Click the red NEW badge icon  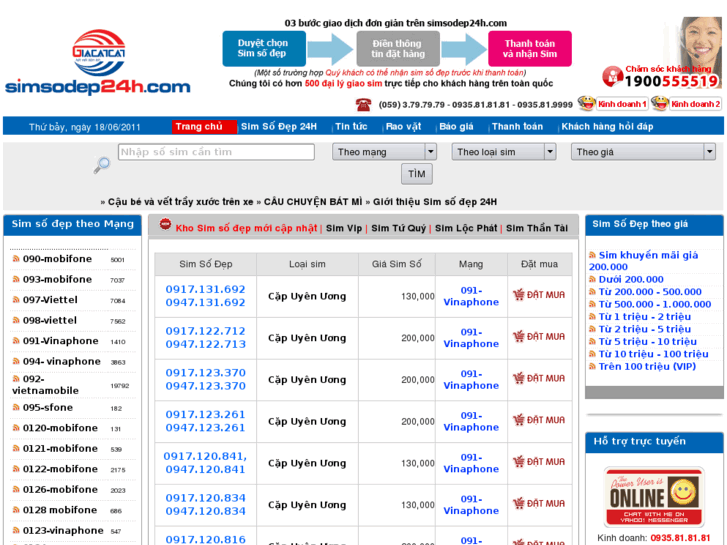[x=165, y=224]
